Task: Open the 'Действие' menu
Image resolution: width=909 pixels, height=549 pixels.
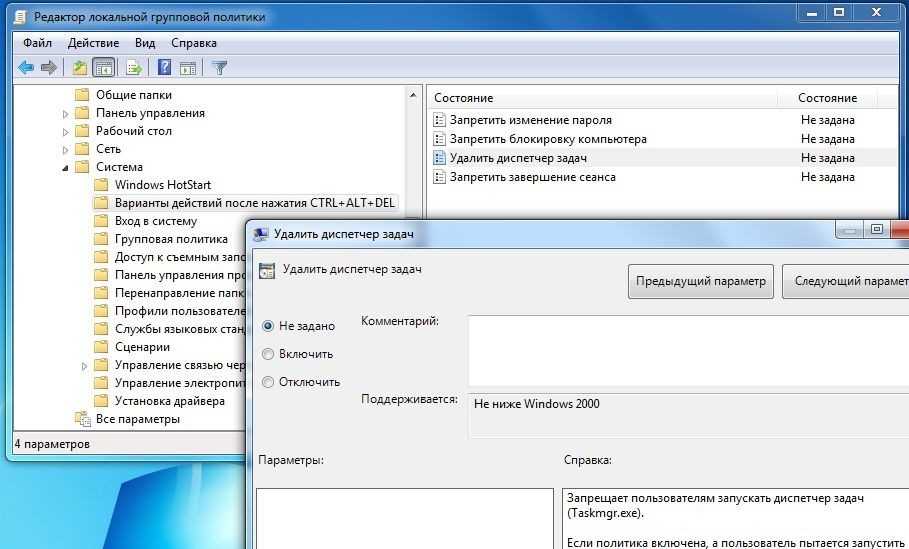Action: (x=93, y=43)
